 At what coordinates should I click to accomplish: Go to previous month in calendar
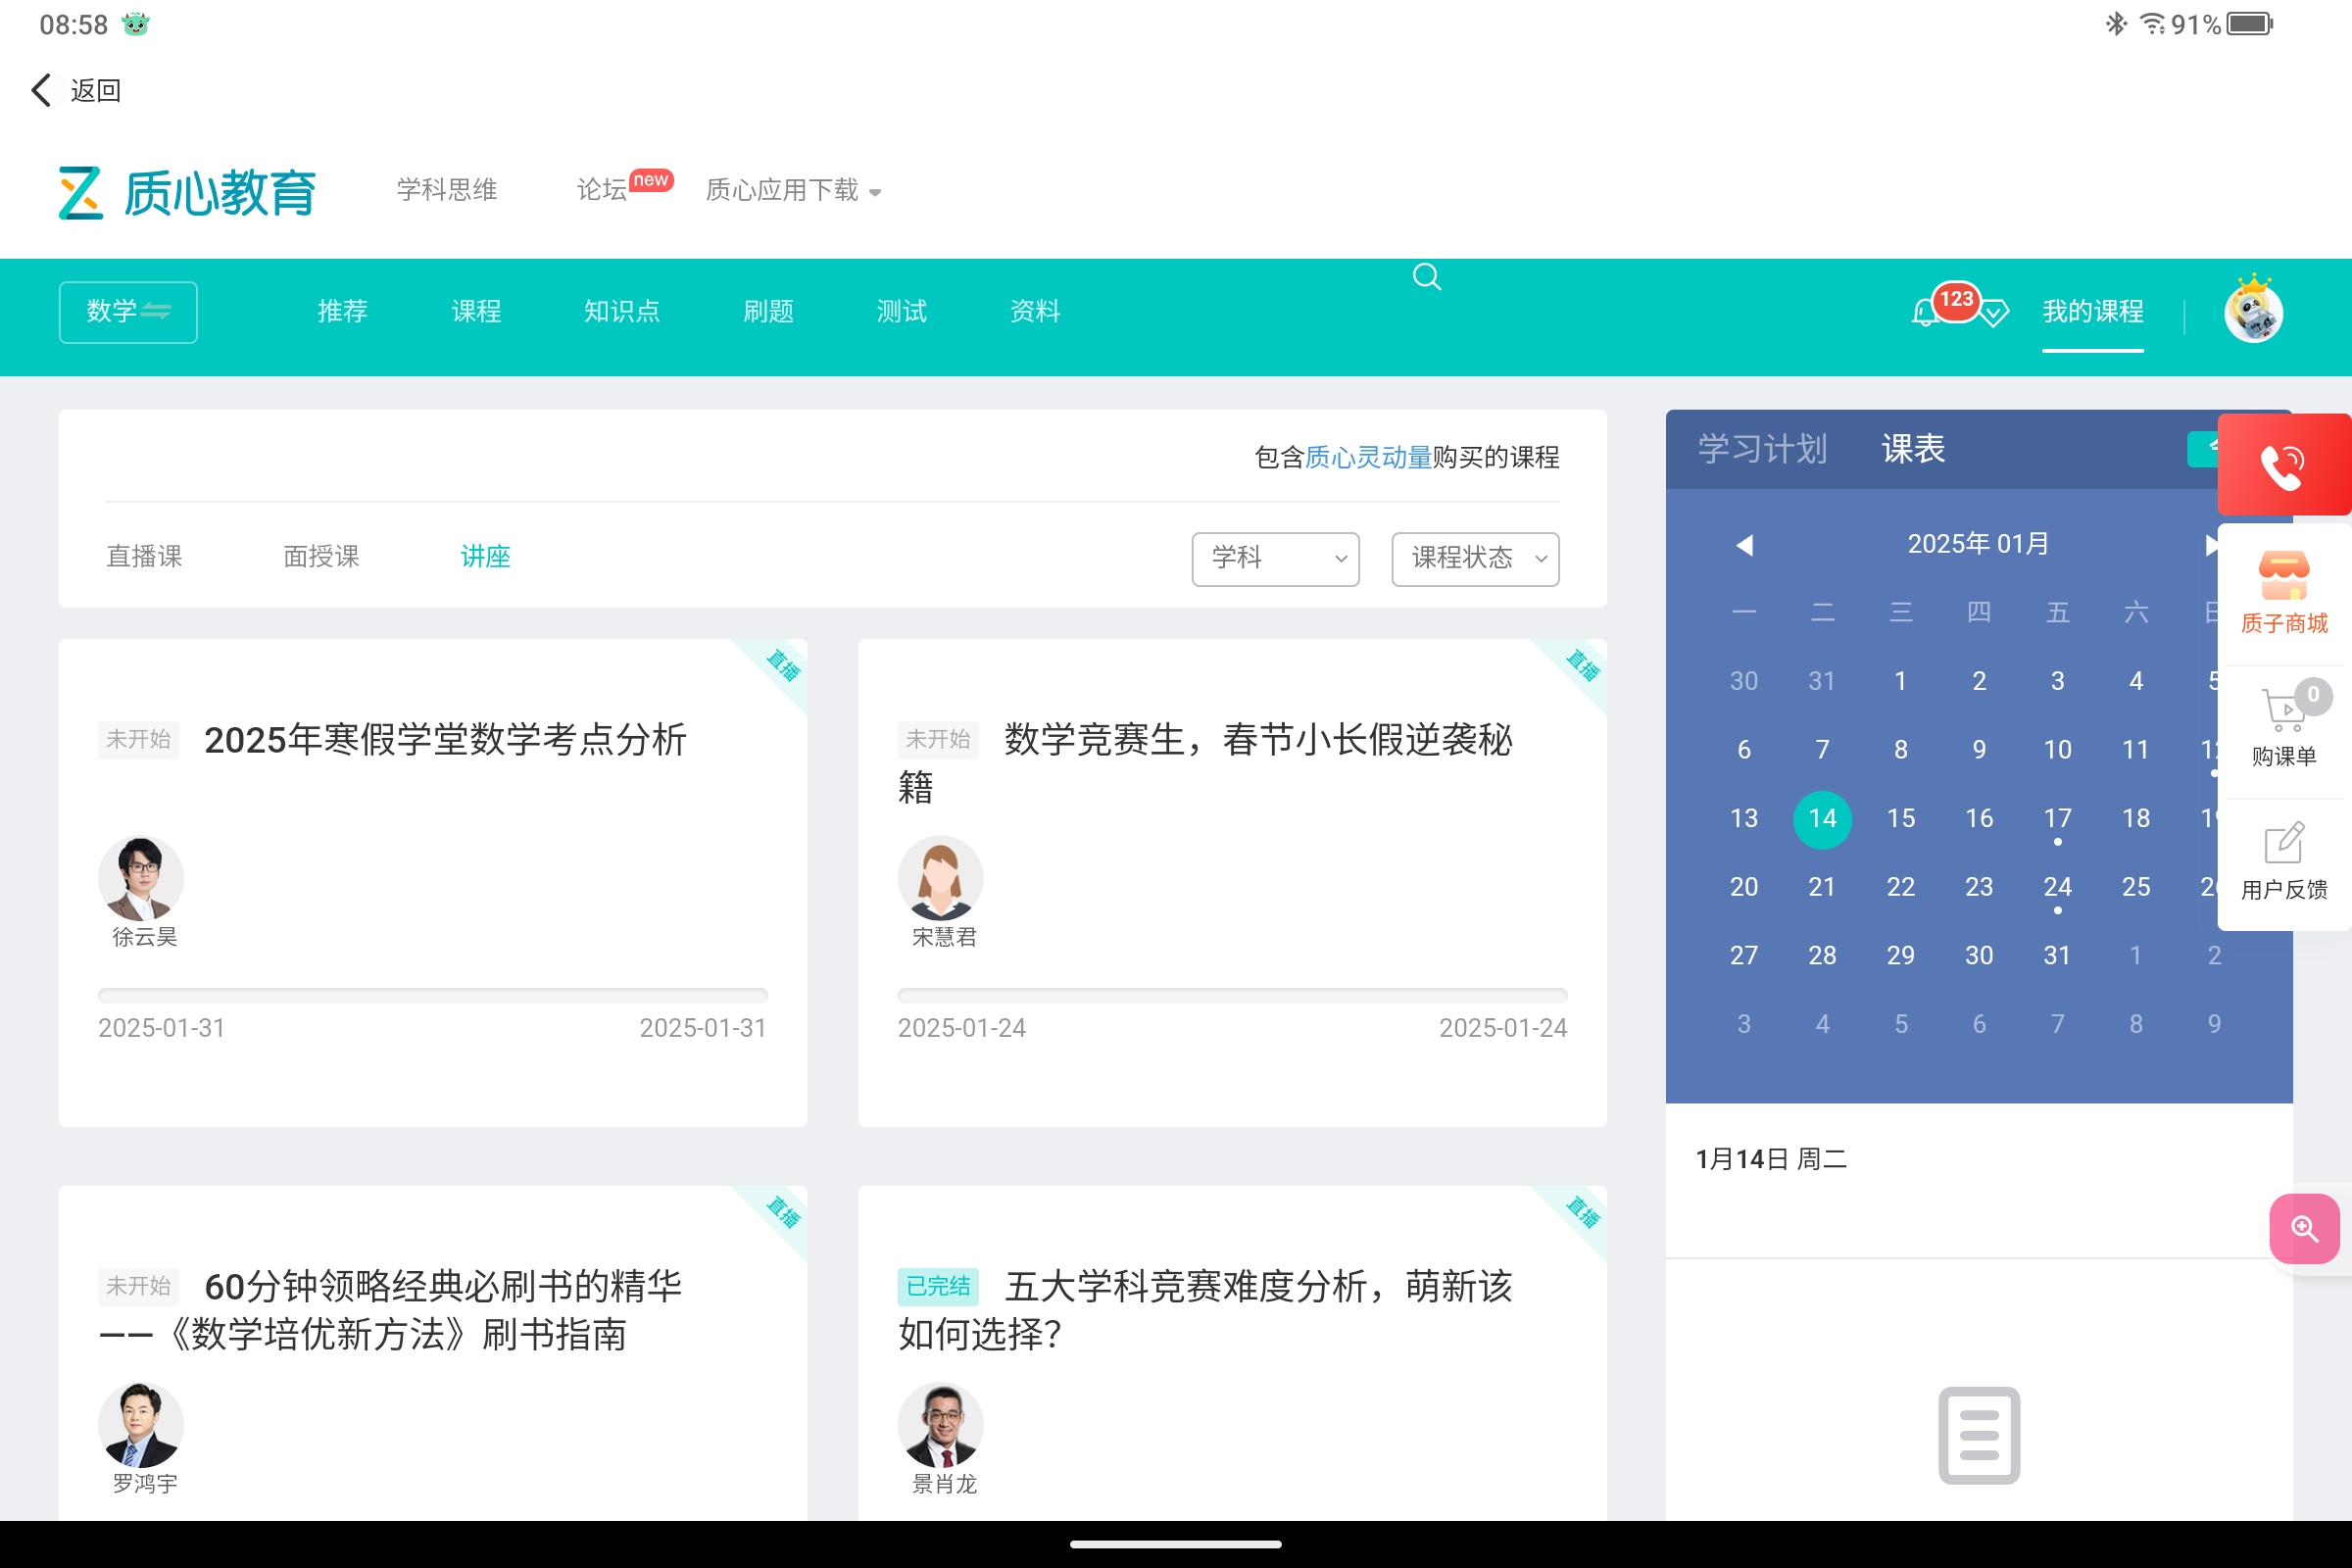pyautogui.click(x=1744, y=544)
